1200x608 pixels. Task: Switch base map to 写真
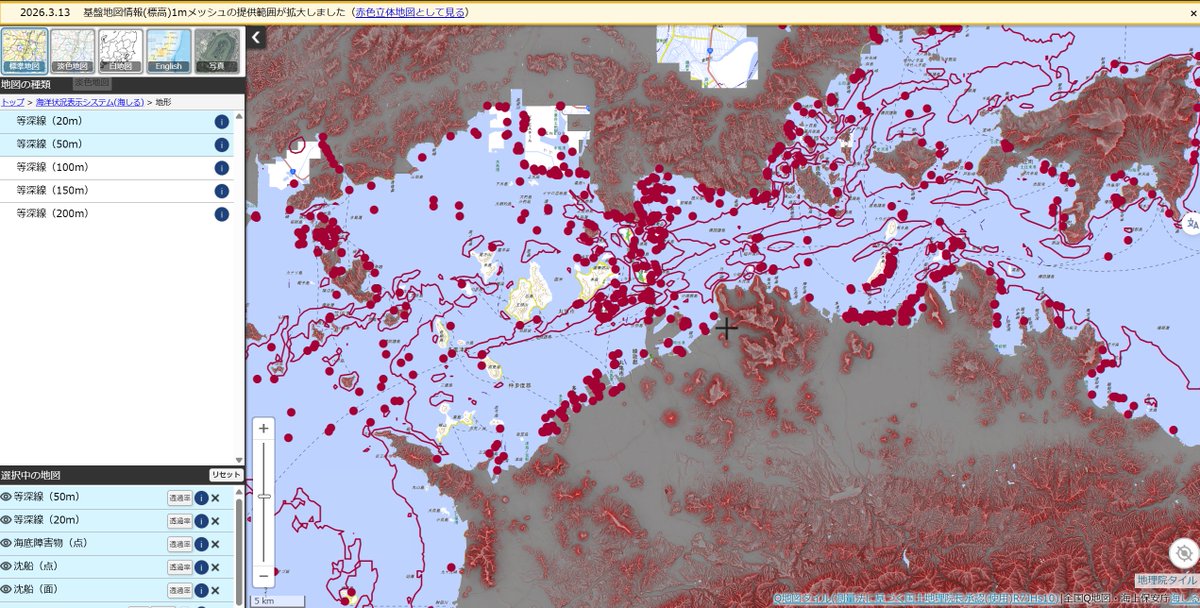tap(217, 50)
